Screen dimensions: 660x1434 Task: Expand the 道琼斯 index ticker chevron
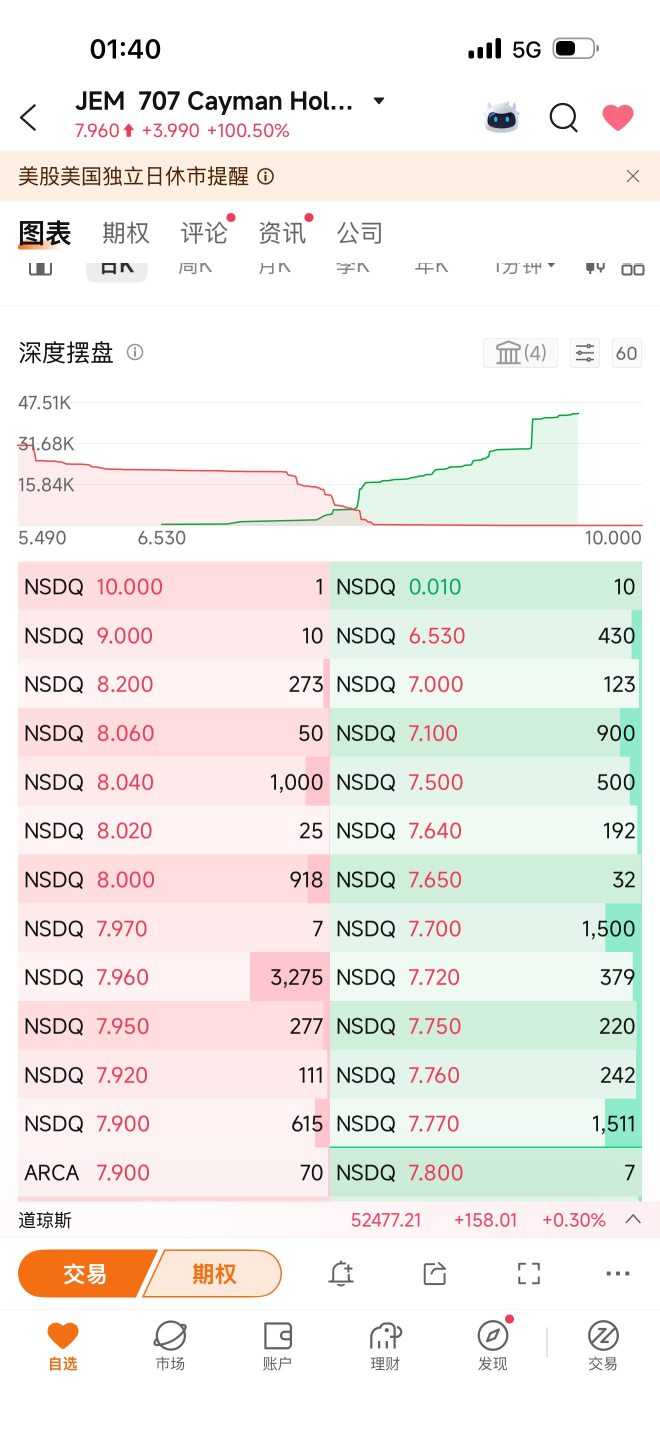click(x=632, y=1219)
